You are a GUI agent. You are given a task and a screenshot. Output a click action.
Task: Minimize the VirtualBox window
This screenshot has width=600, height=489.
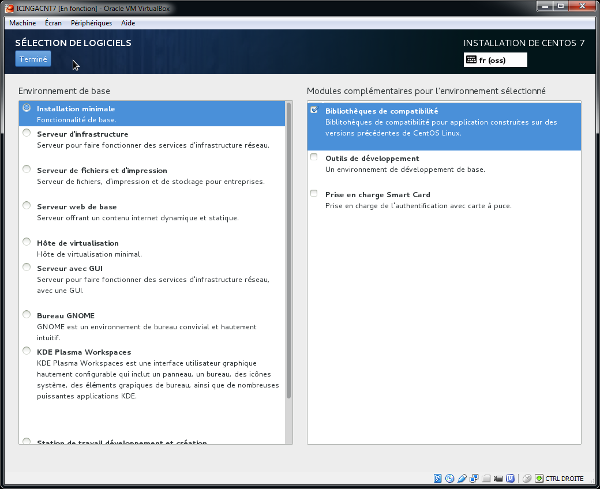545,6
